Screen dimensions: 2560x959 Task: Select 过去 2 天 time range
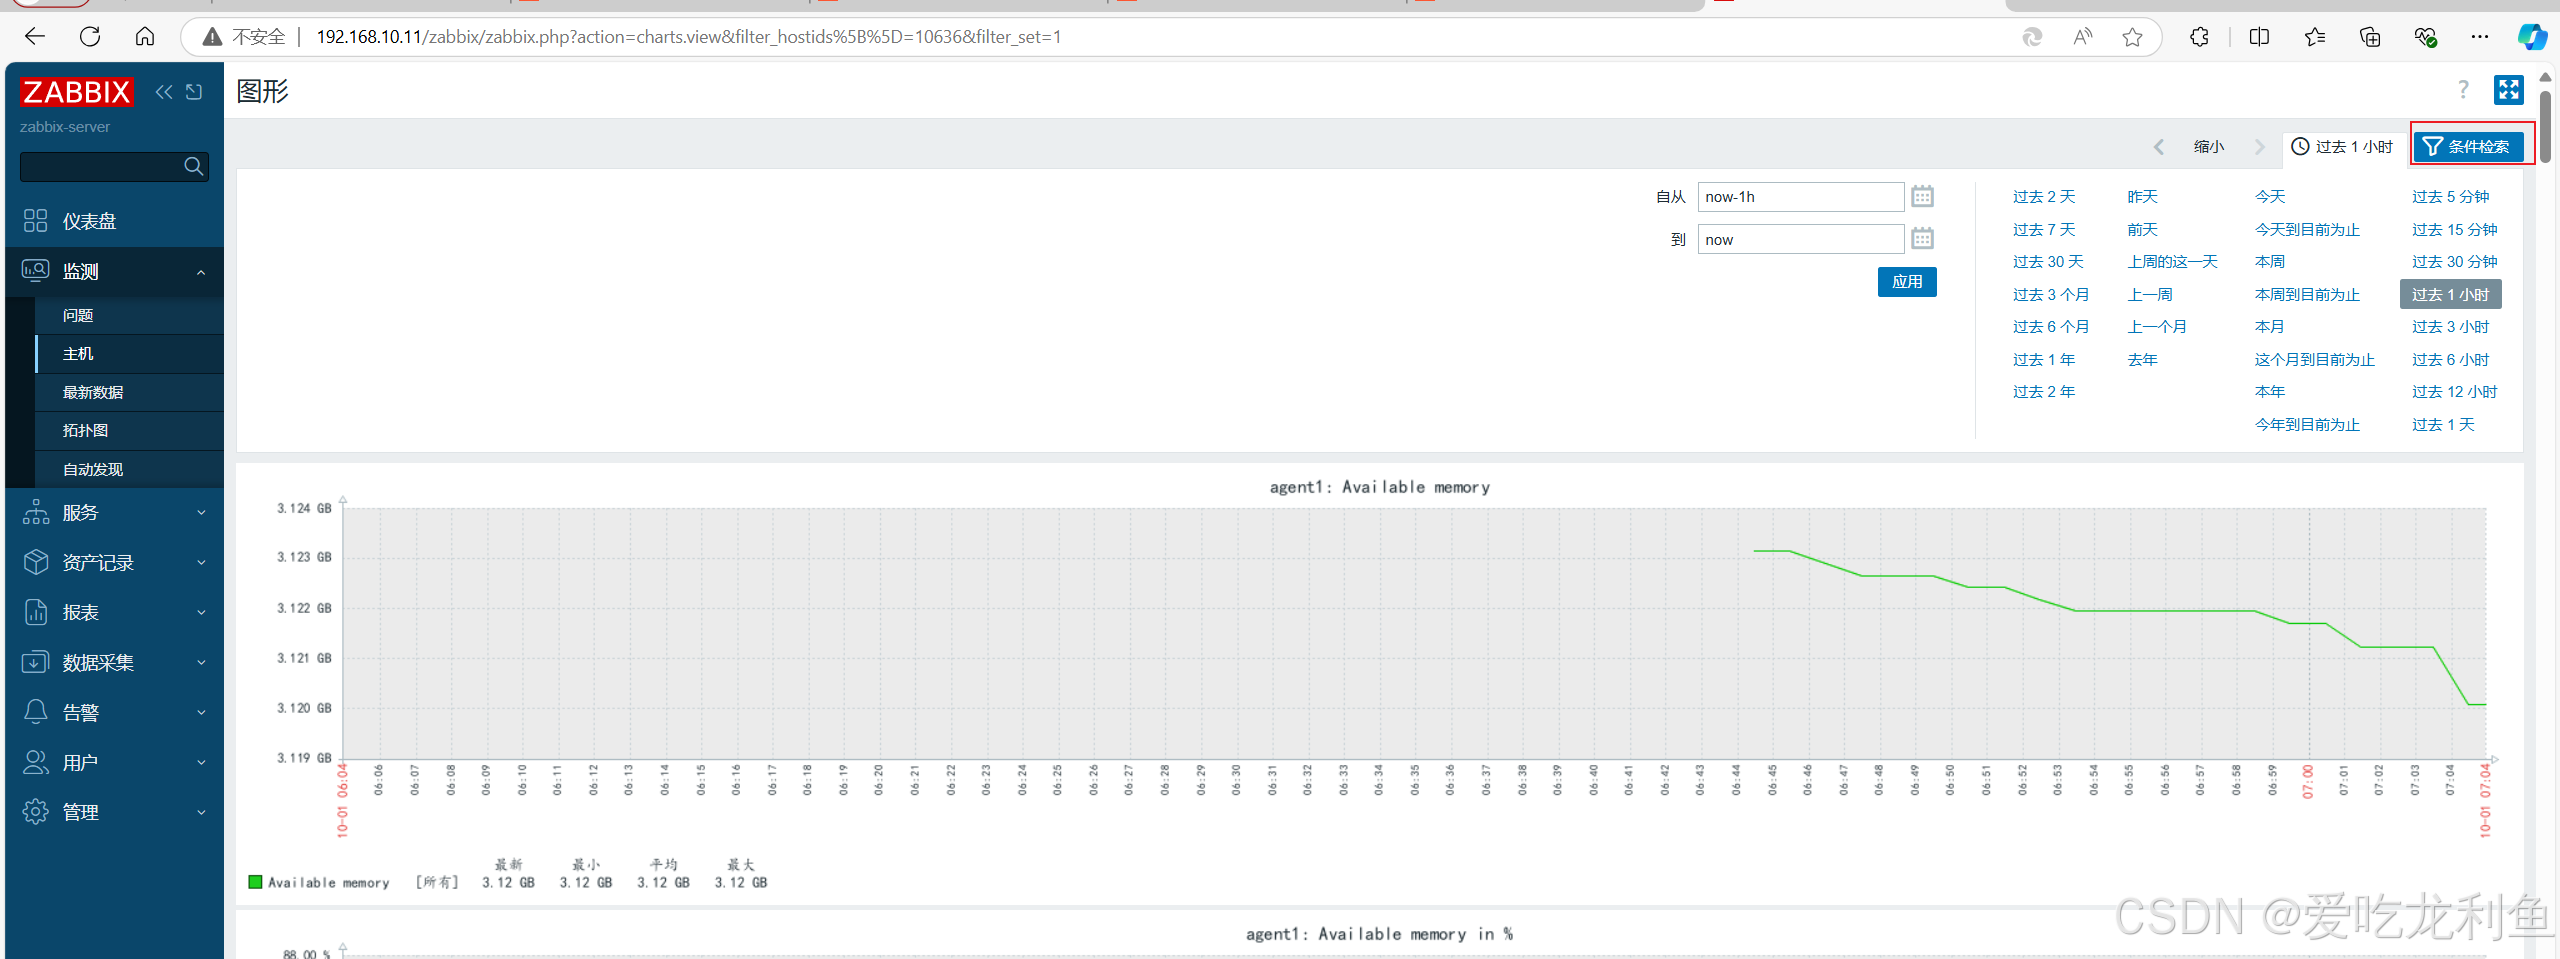click(x=2044, y=197)
